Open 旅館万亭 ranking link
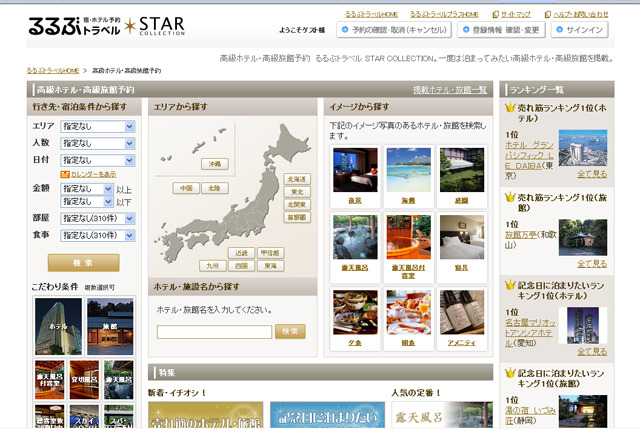This screenshot has width=640, height=429. pos(521,235)
